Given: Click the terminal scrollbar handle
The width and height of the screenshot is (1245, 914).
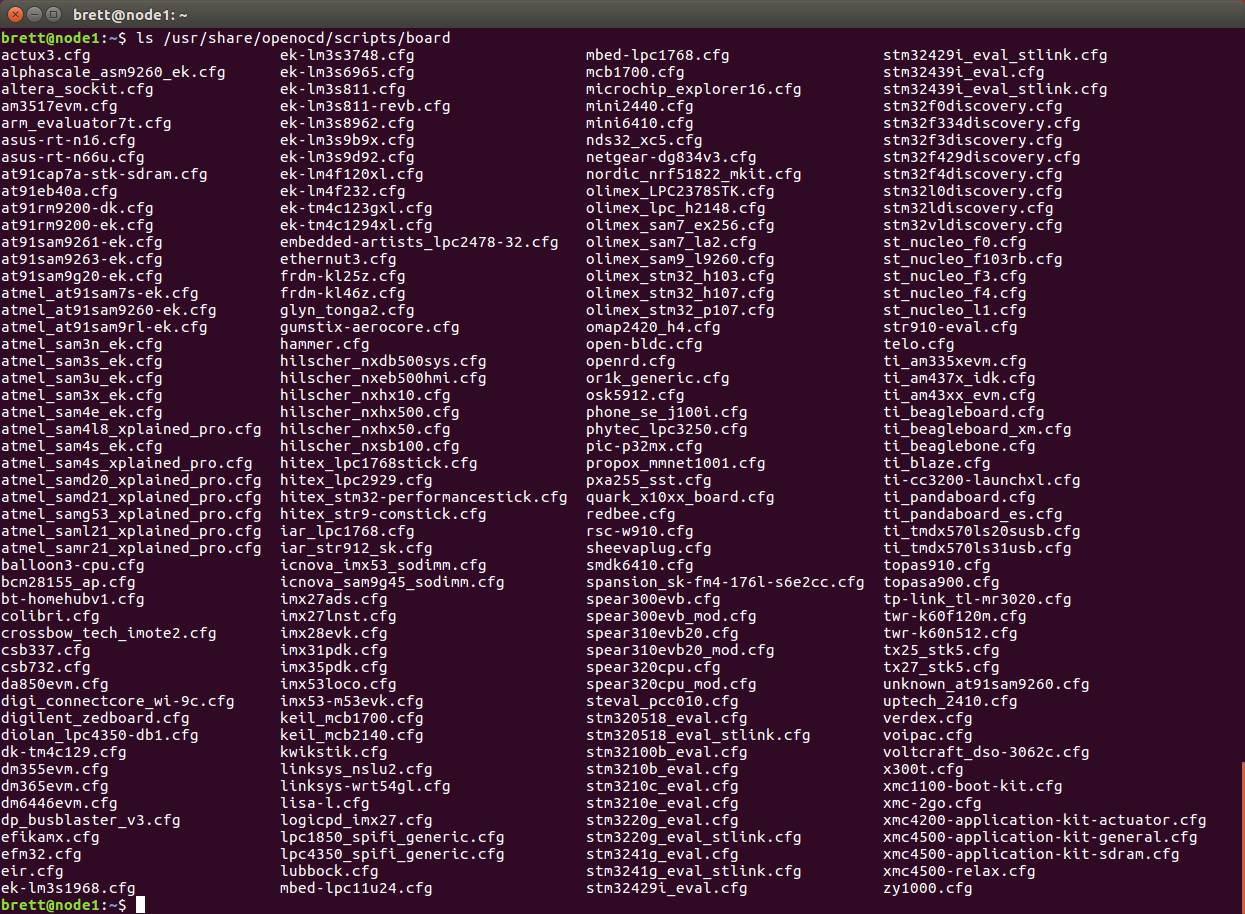Looking at the screenshot, I should click(1242, 836).
